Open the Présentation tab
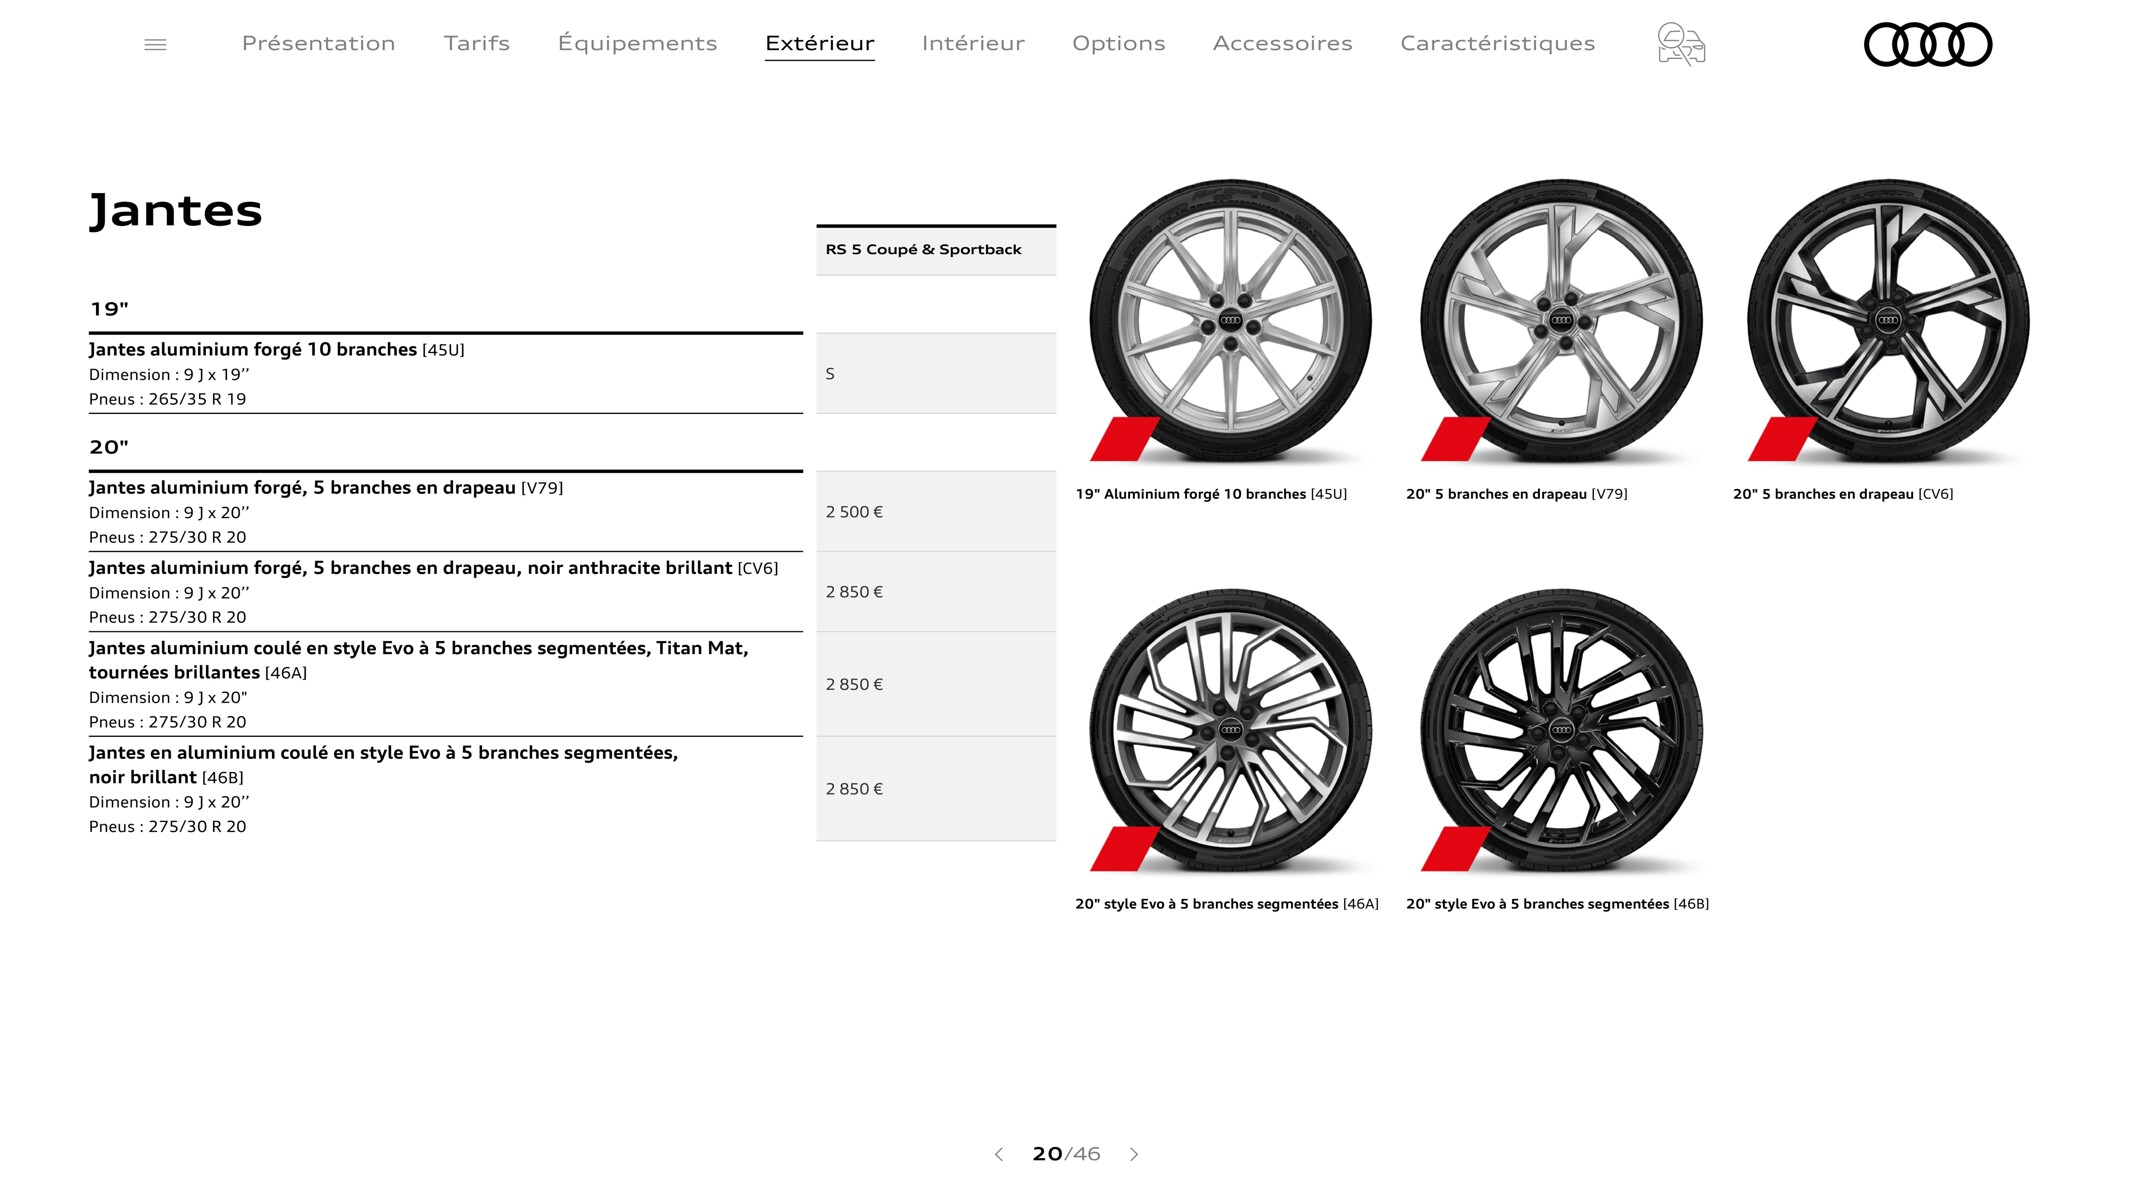The width and height of the screenshot is (2133, 1200). (319, 43)
